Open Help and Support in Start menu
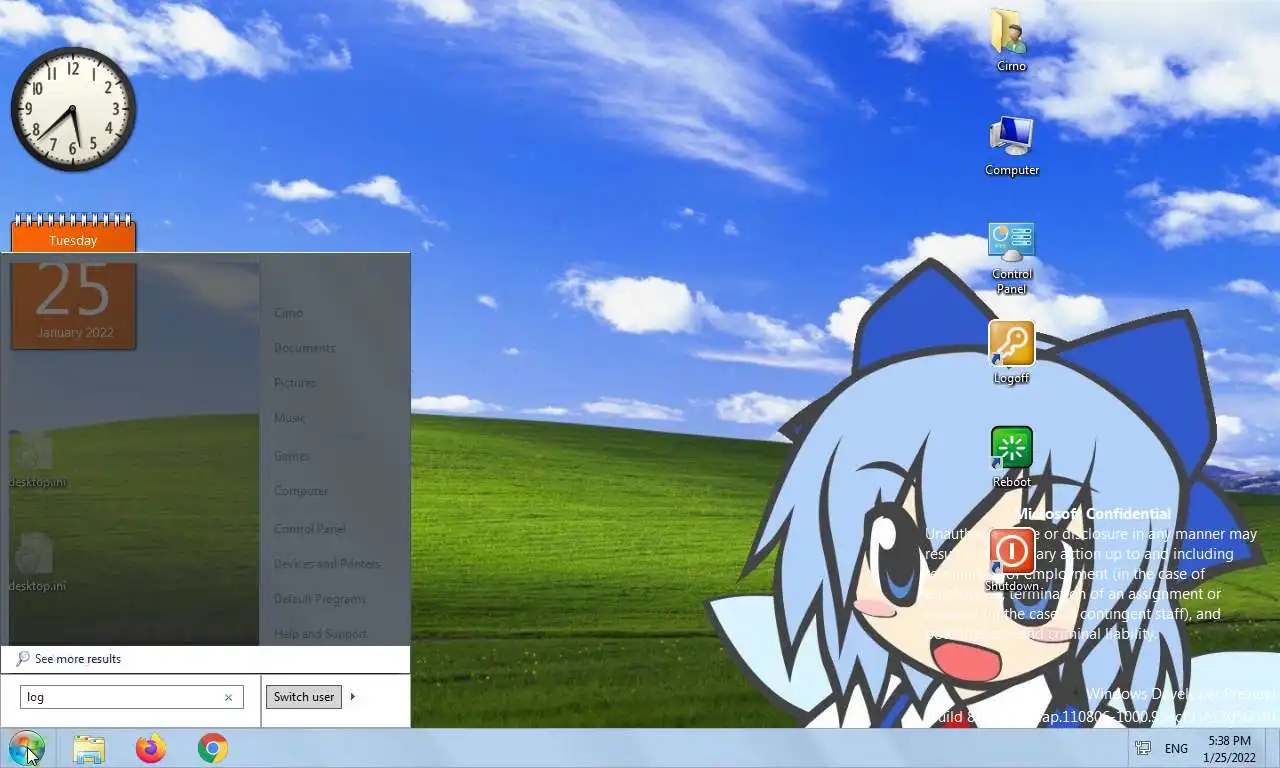 (320, 634)
